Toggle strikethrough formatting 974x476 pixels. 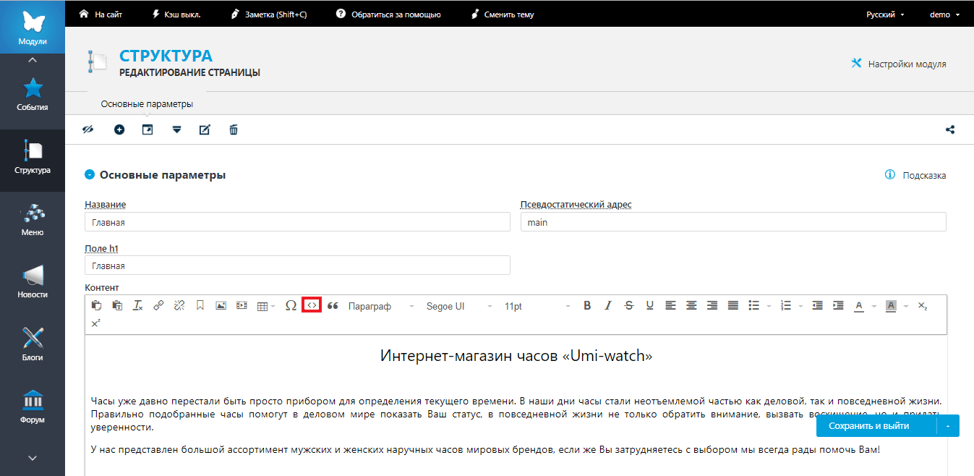pyautogui.click(x=629, y=306)
